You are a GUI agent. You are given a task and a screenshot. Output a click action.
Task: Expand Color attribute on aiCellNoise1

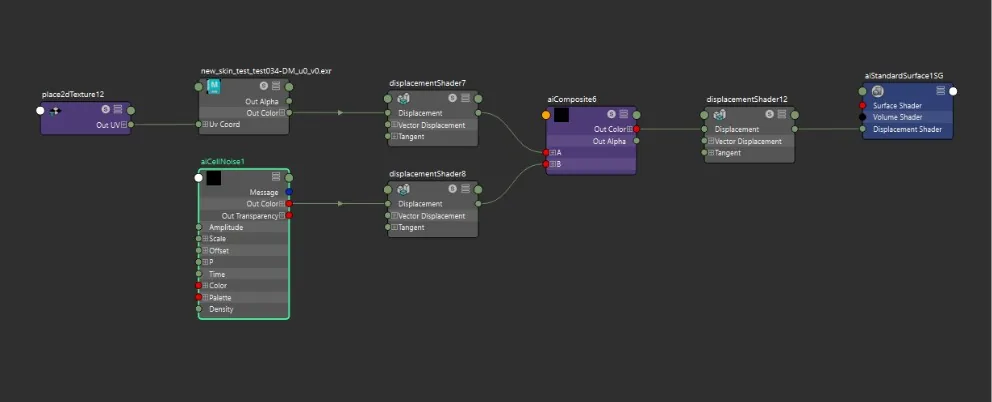[x=206, y=286]
